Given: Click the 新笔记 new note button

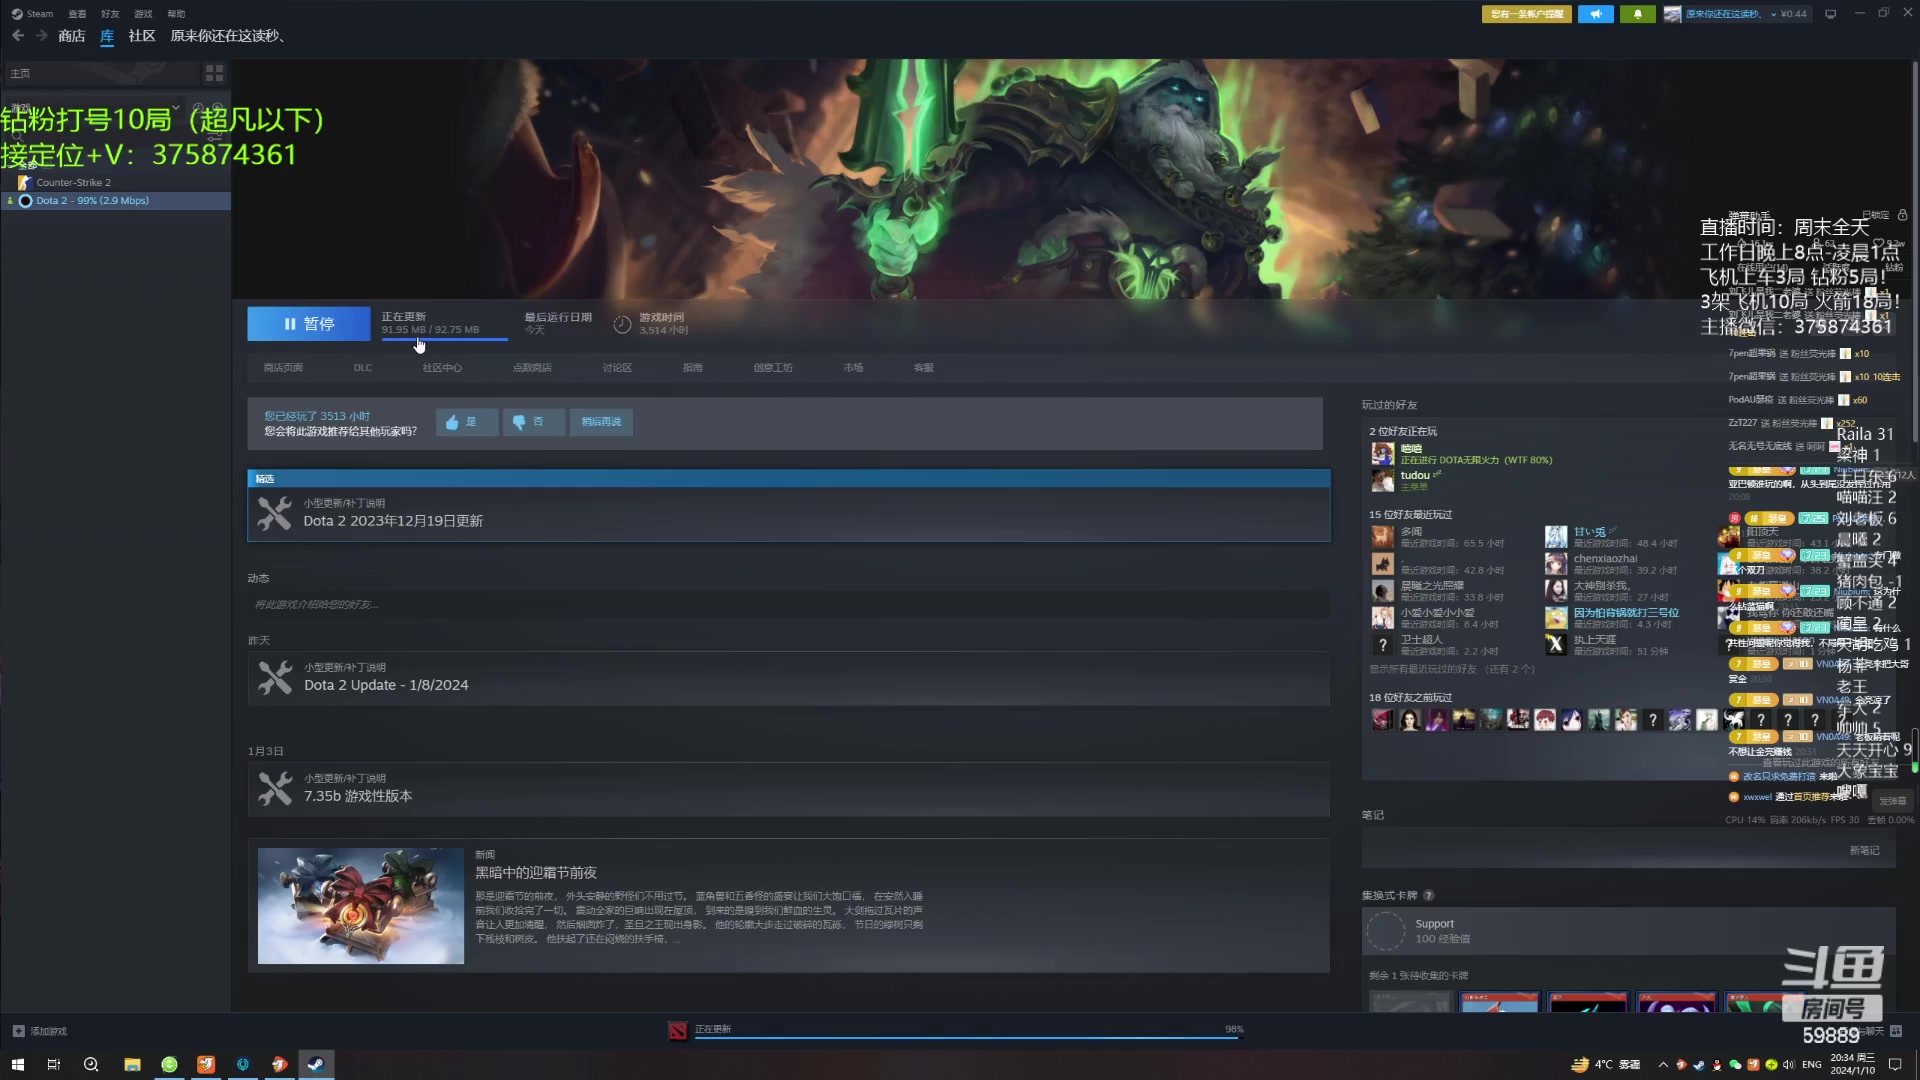Looking at the screenshot, I should click(x=1864, y=851).
